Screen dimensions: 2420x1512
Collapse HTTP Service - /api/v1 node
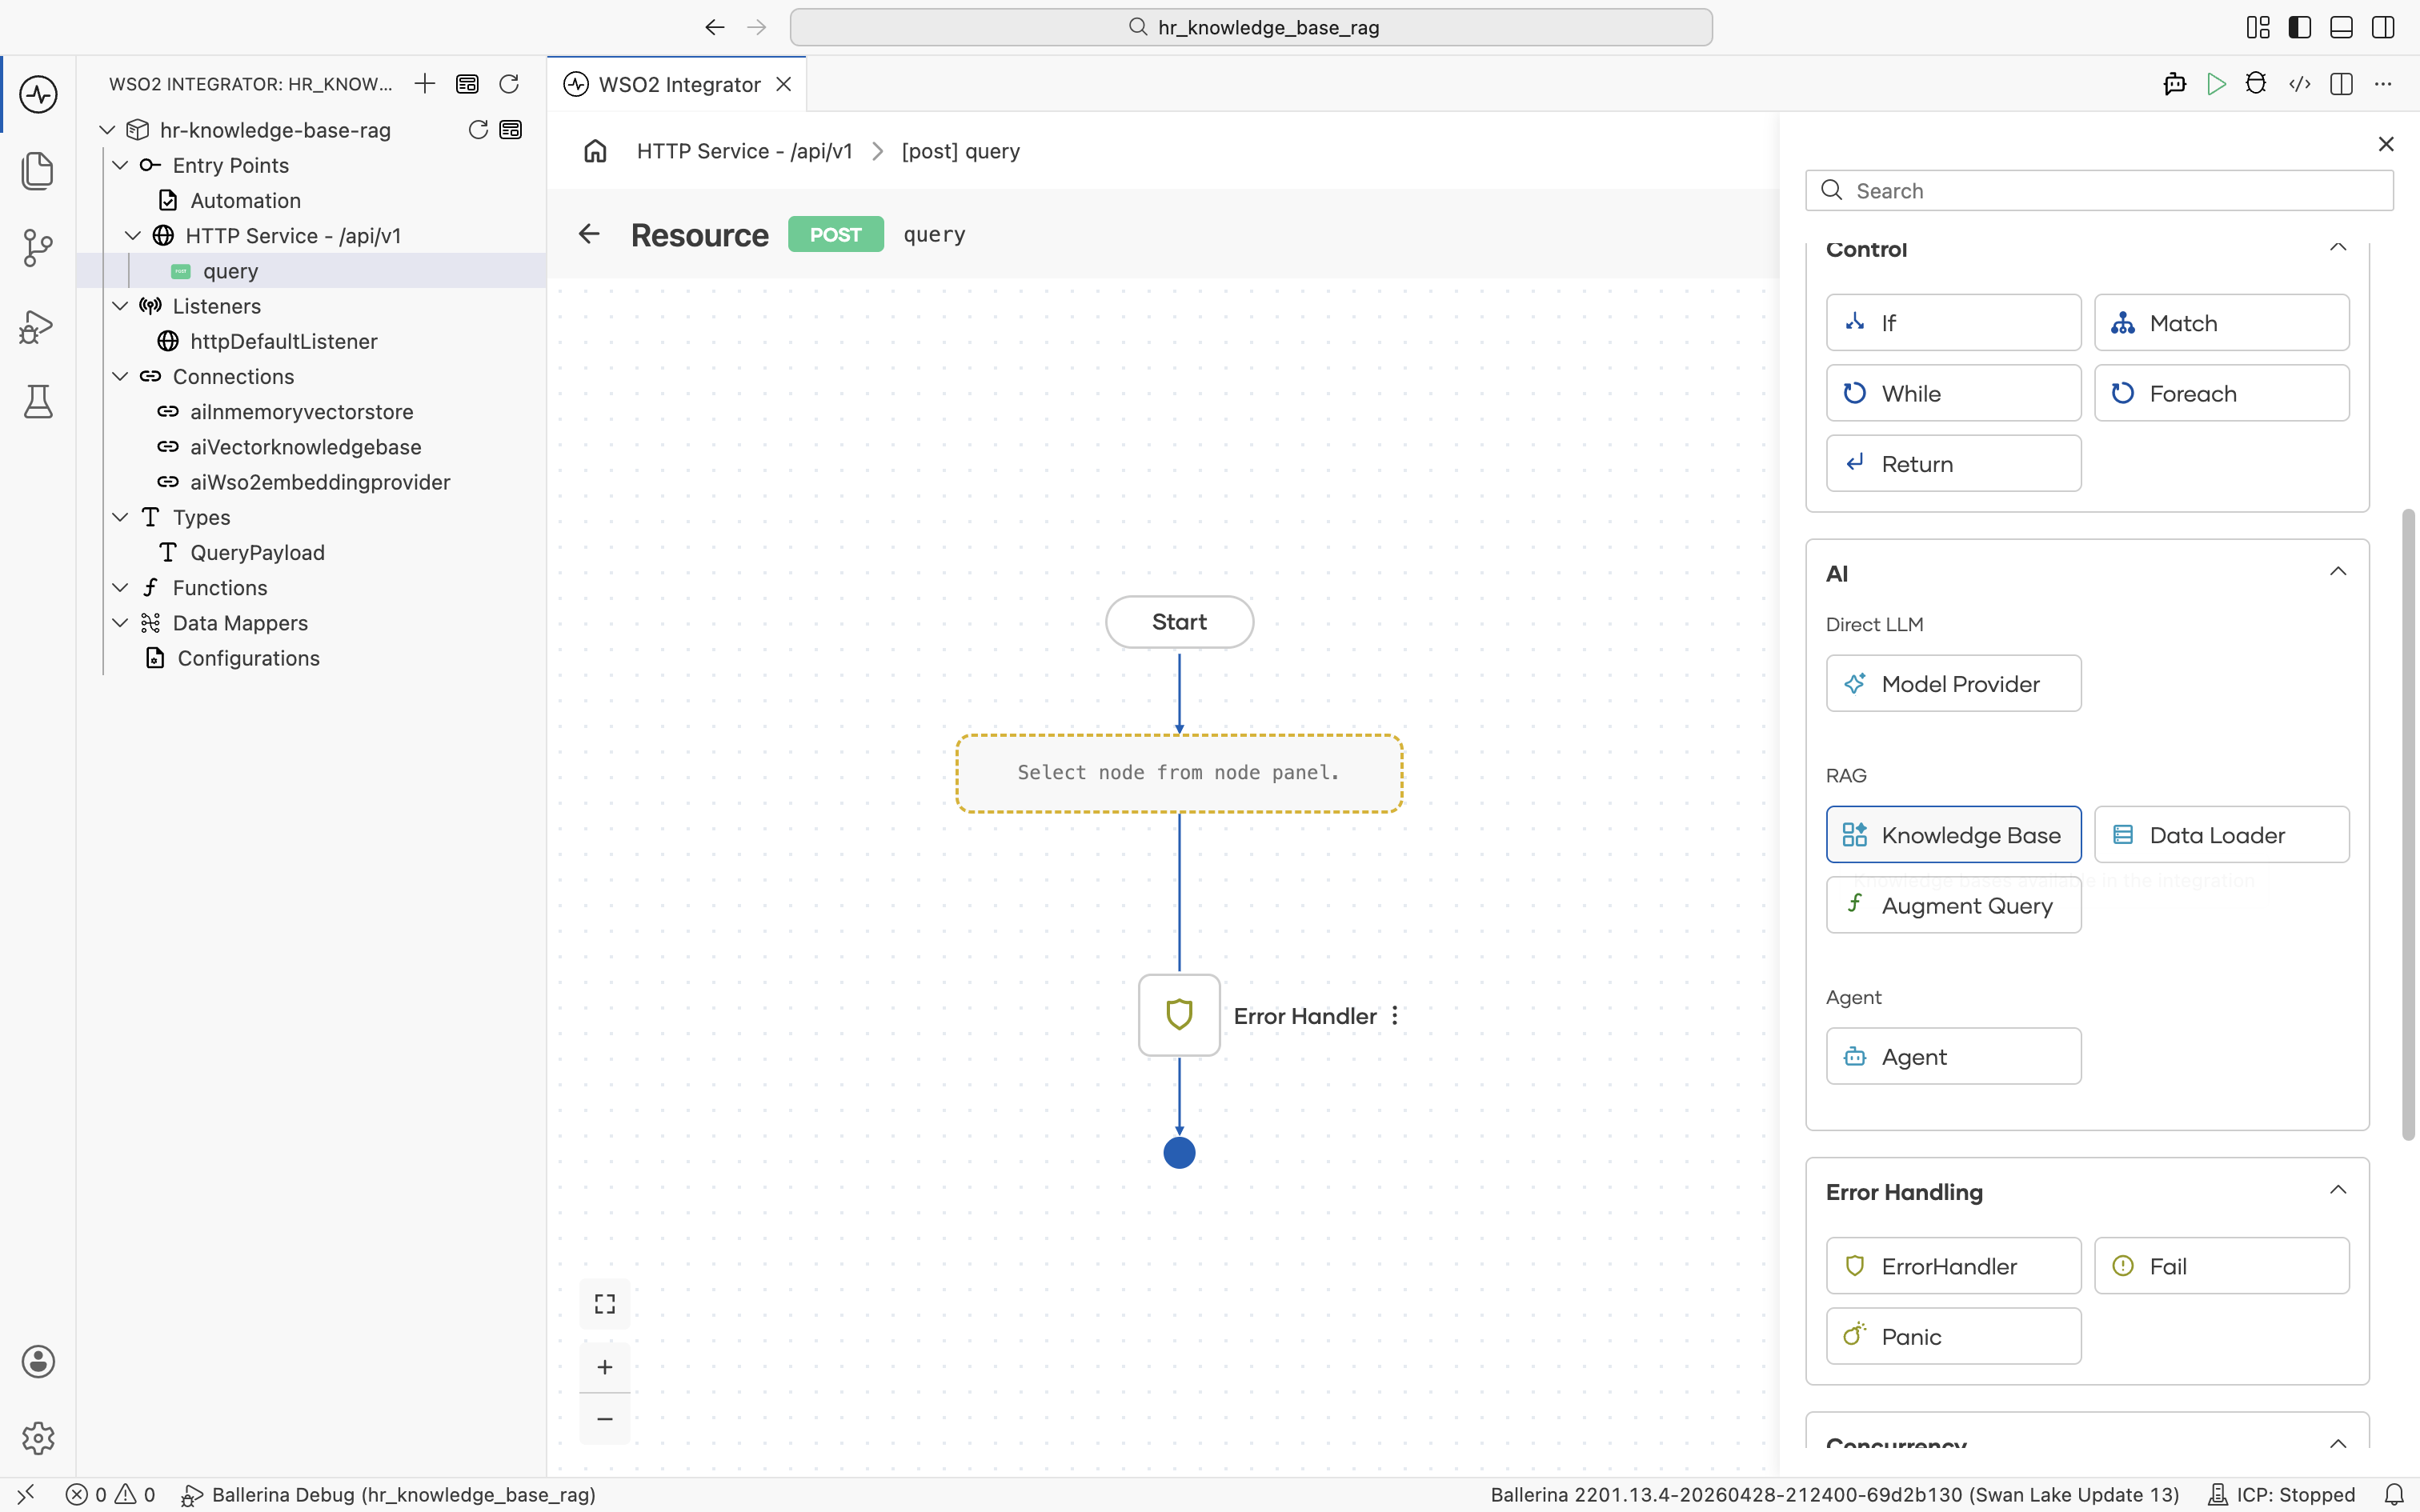pyautogui.click(x=133, y=236)
